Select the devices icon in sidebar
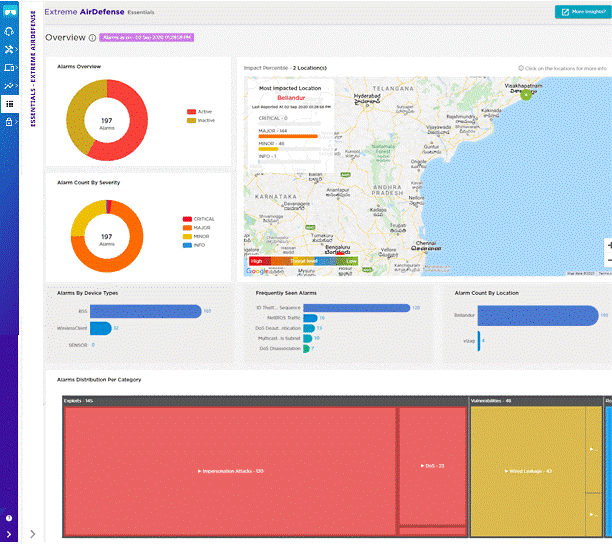The width and height of the screenshot is (612, 544). tap(9, 67)
